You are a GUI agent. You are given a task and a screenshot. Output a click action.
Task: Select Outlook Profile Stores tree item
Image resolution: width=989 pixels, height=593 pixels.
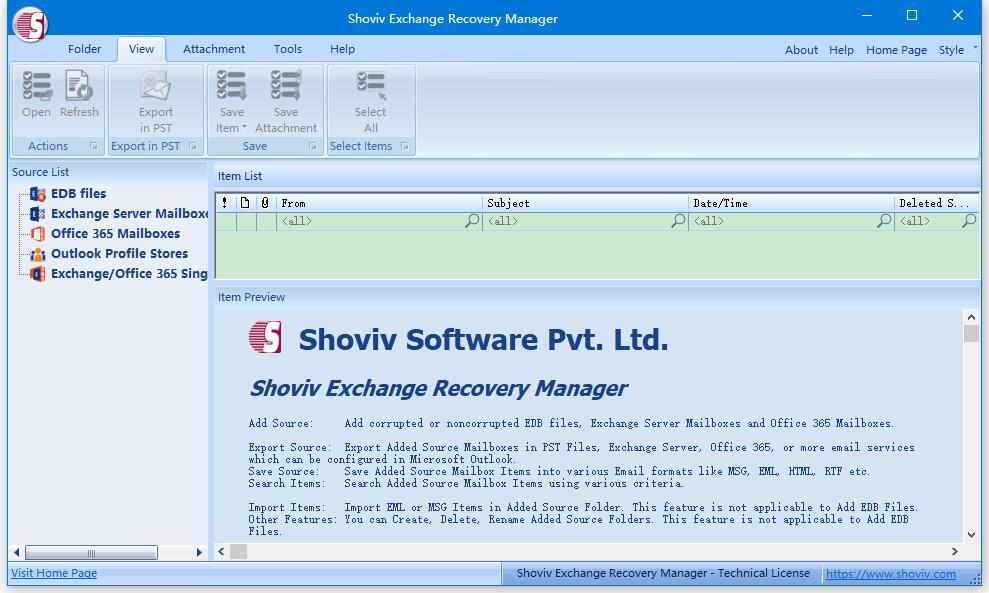pyautogui.click(x=120, y=254)
